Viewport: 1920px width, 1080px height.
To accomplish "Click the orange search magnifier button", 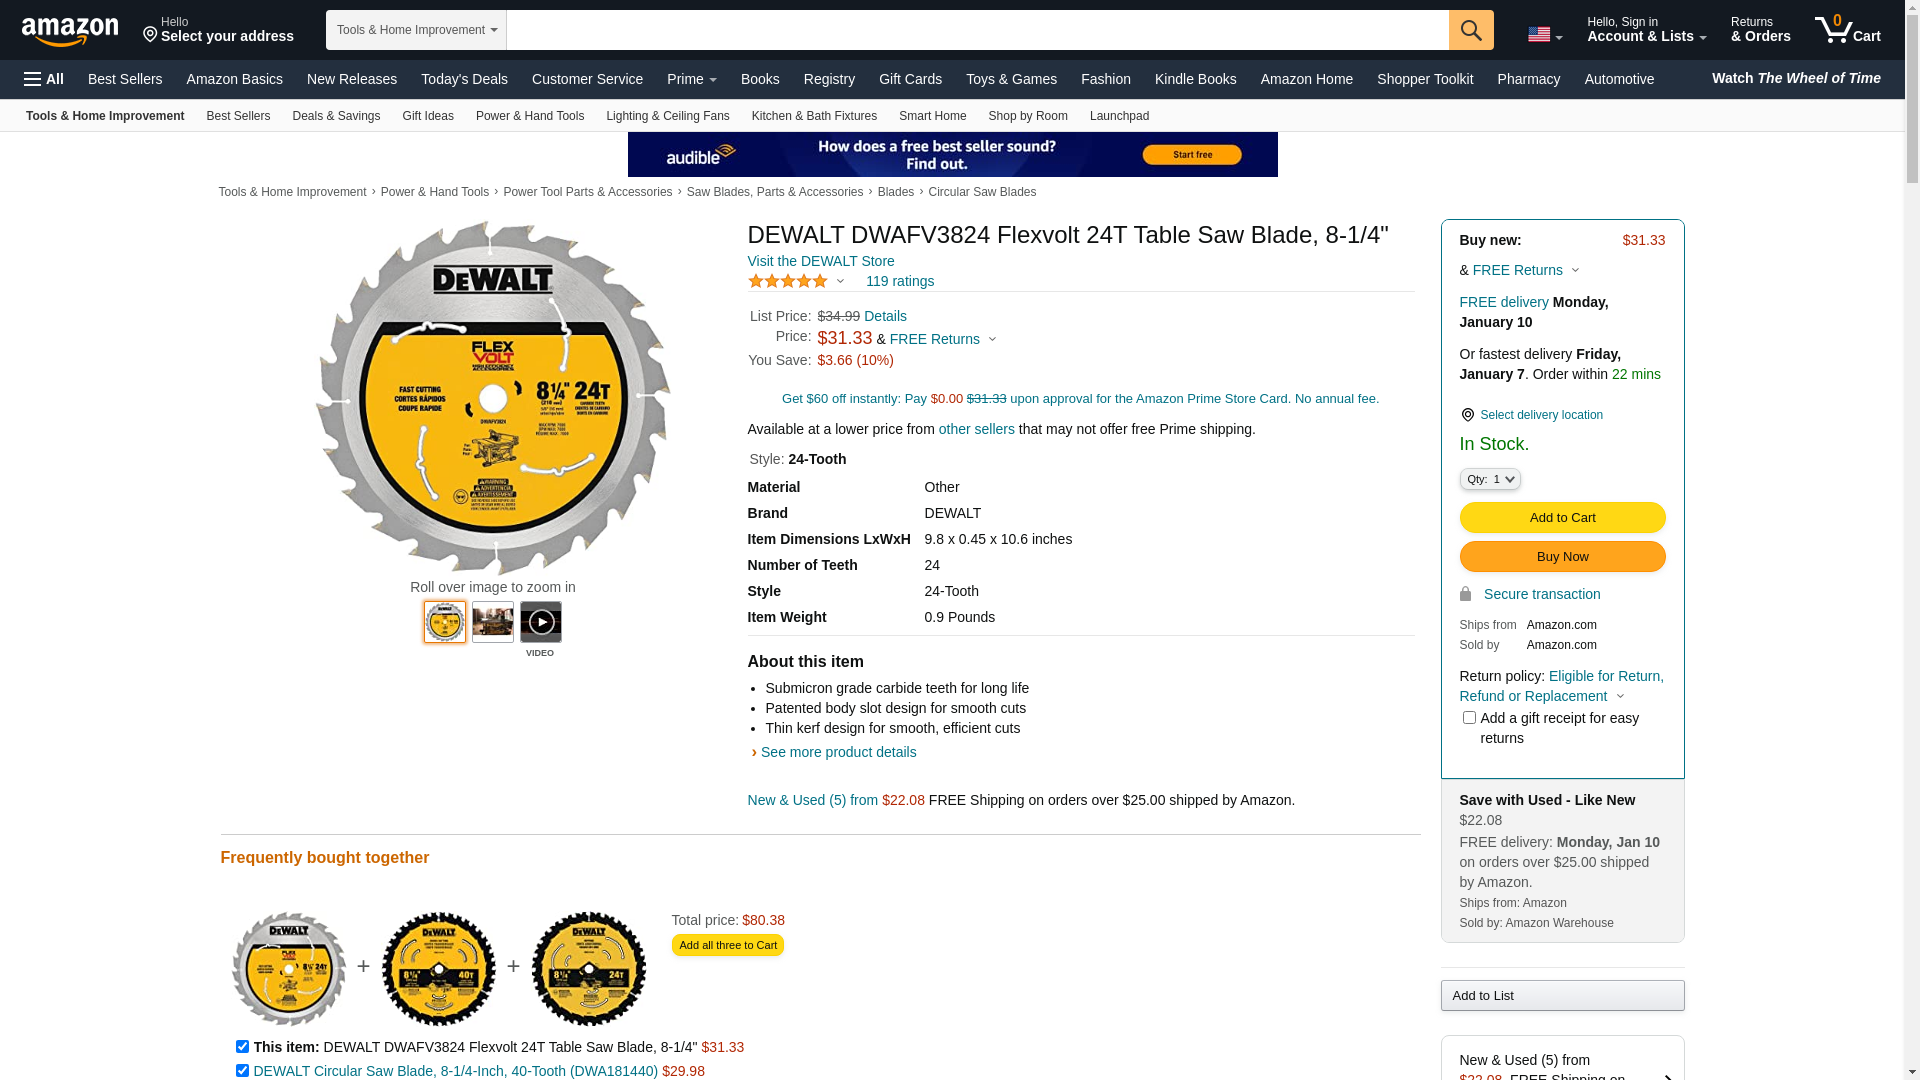I will click(1471, 30).
